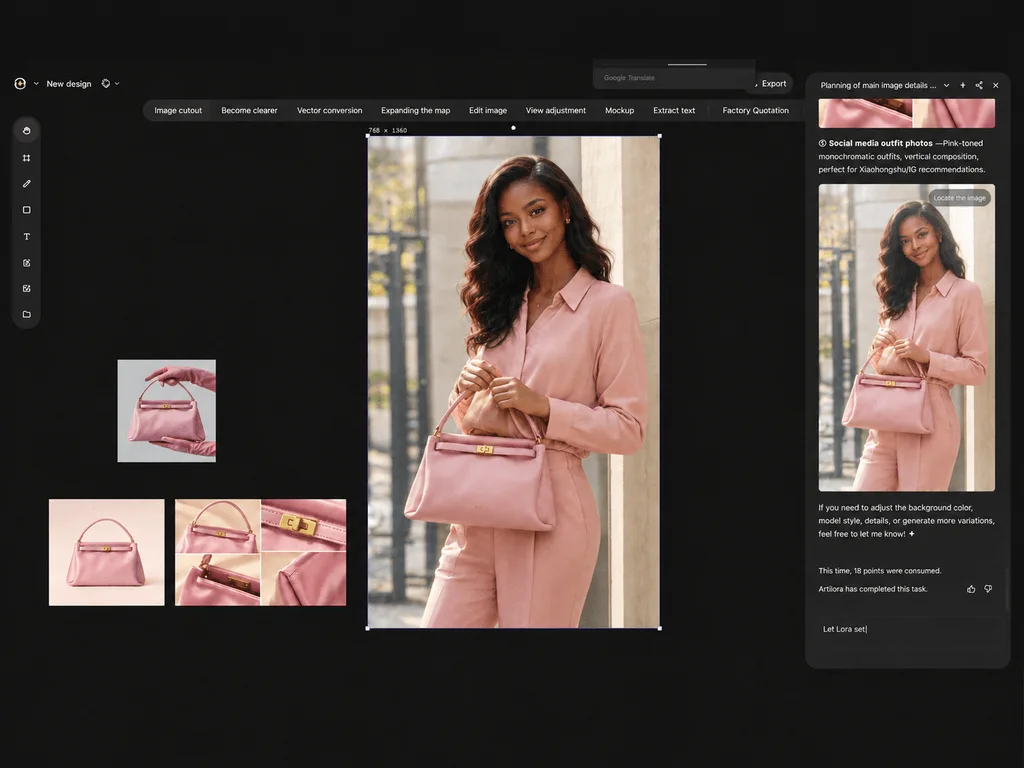The width and height of the screenshot is (1024, 768).
Task: Select the frame crop tool
Action: 26,158
